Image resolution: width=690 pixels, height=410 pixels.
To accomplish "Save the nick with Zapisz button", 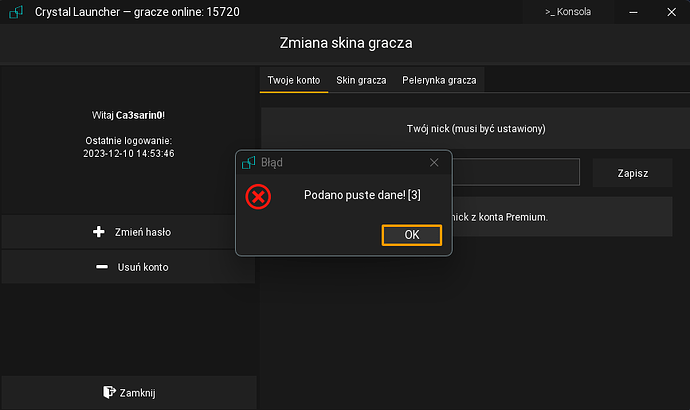I will [632, 173].
